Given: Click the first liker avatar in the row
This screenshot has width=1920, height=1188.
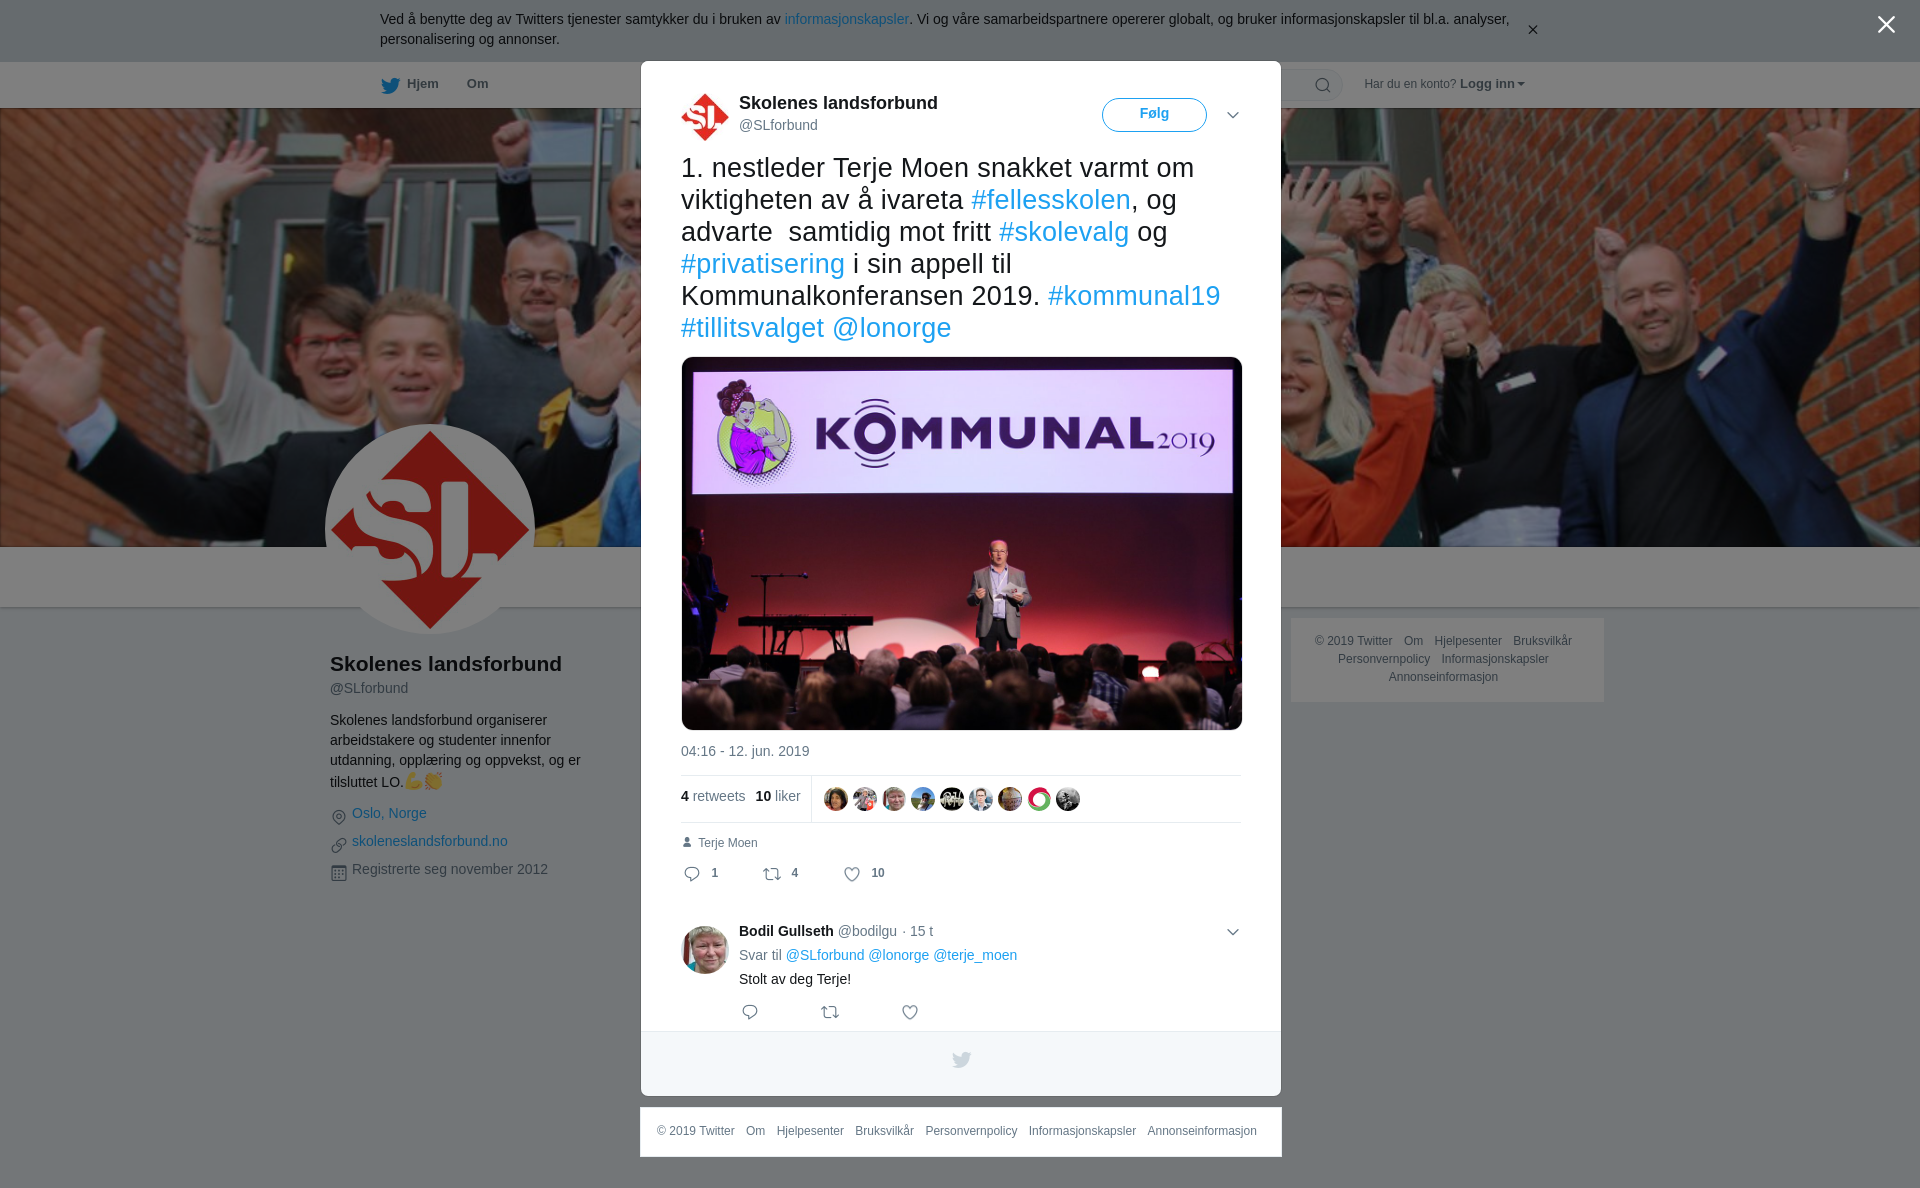Looking at the screenshot, I should 836,799.
